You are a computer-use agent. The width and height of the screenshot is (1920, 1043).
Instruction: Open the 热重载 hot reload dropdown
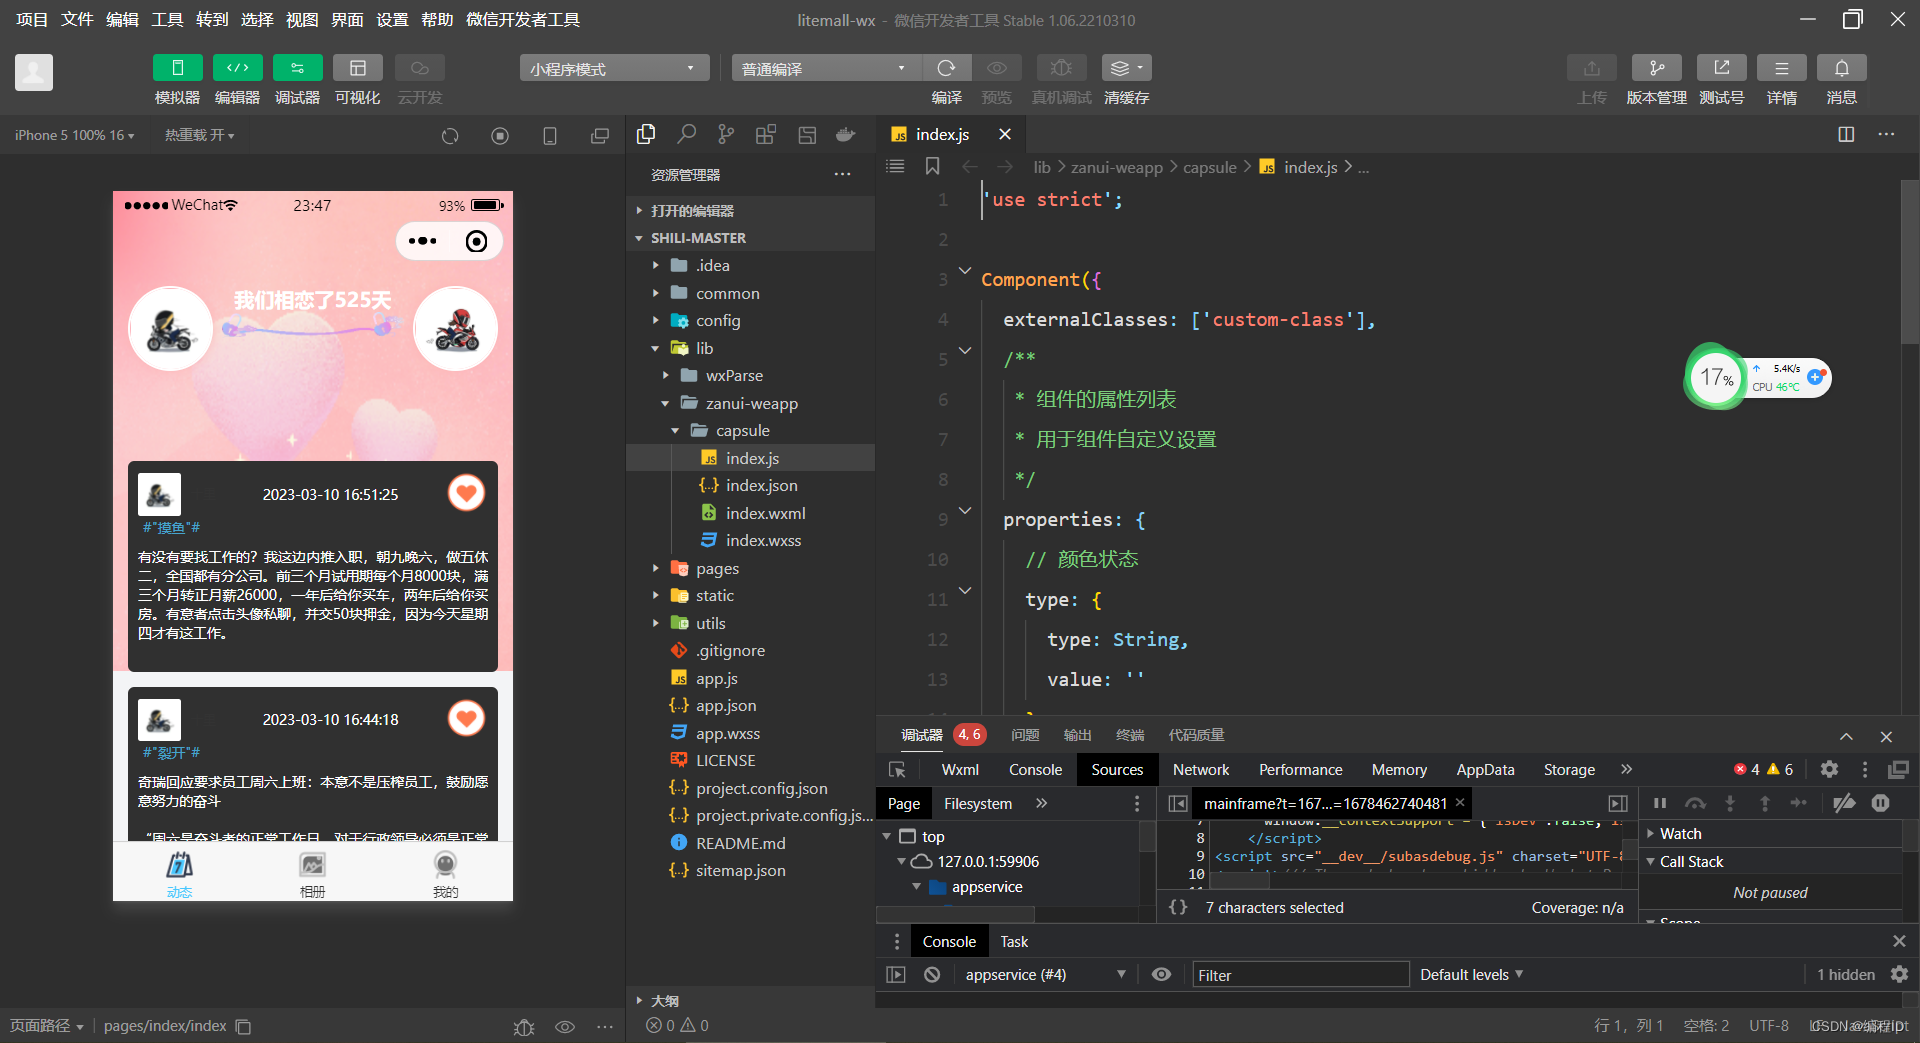[x=199, y=135]
